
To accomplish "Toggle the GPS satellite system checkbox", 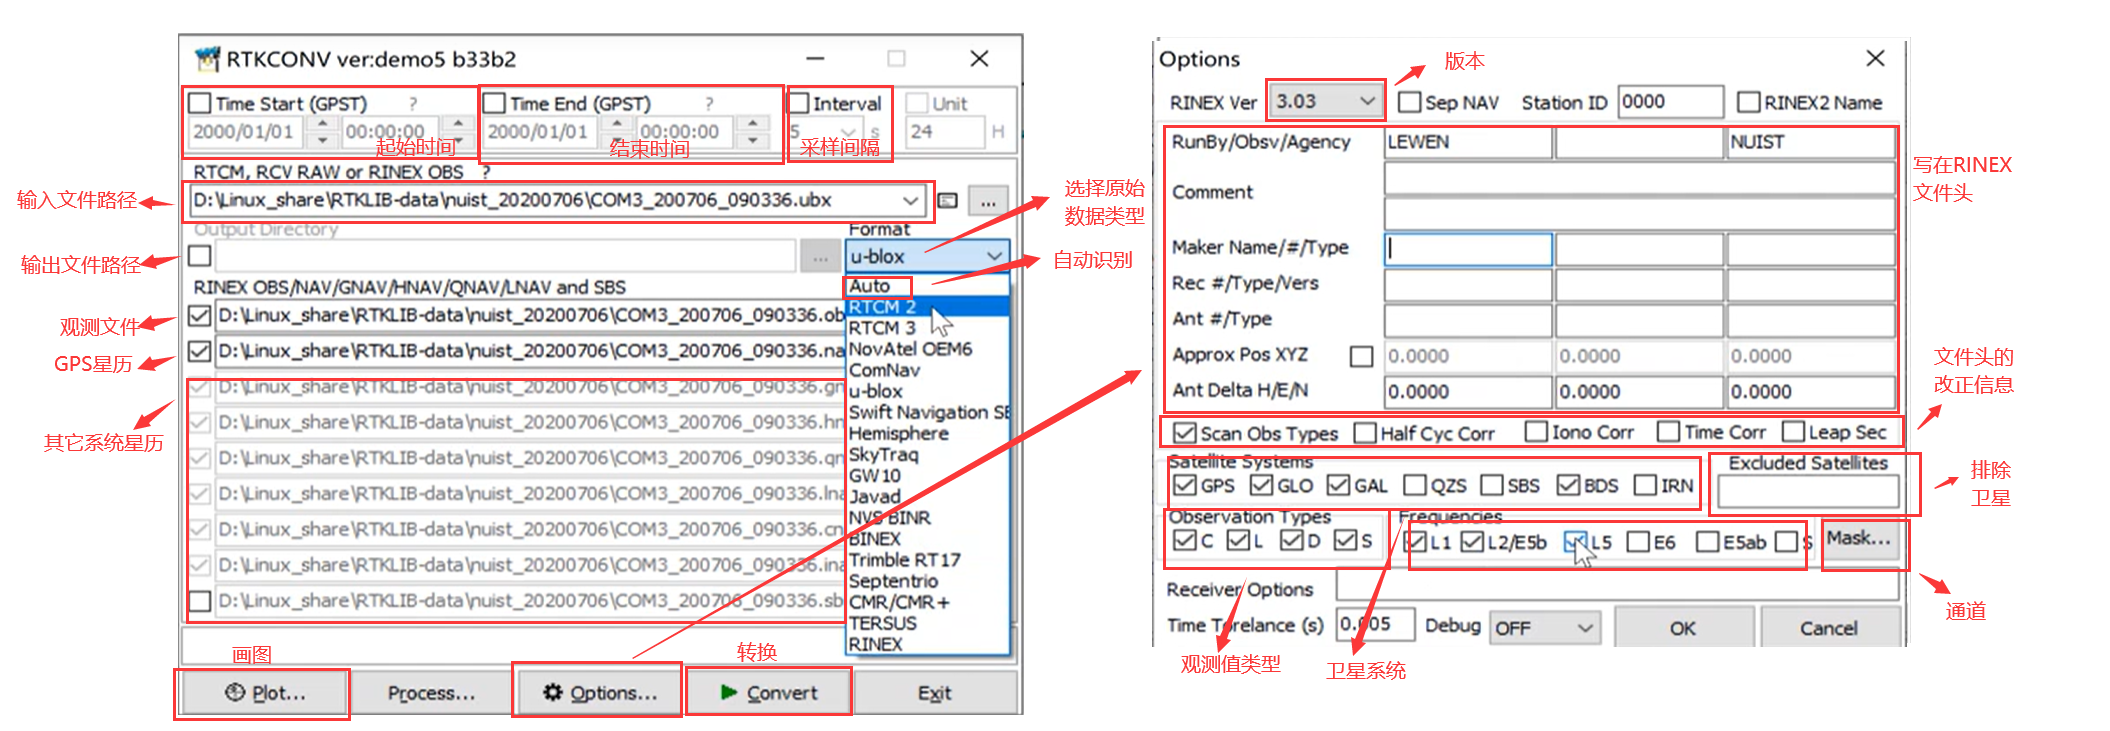I will tap(1185, 485).
